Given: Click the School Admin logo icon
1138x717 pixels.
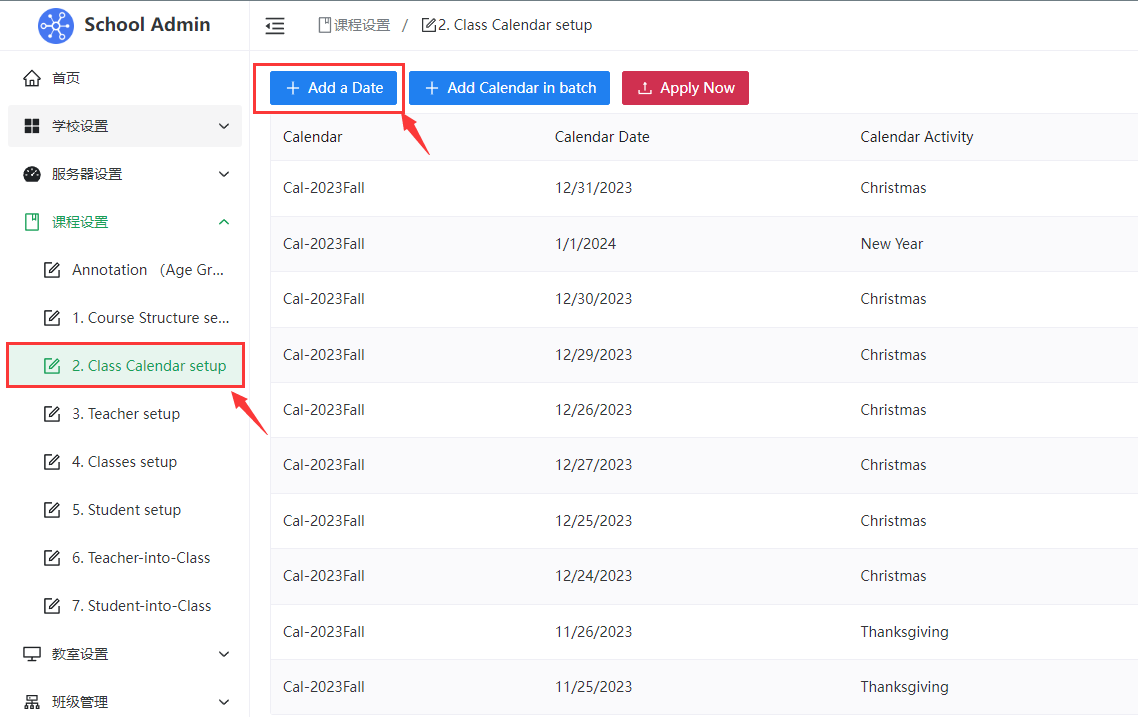Looking at the screenshot, I should click(56, 25).
